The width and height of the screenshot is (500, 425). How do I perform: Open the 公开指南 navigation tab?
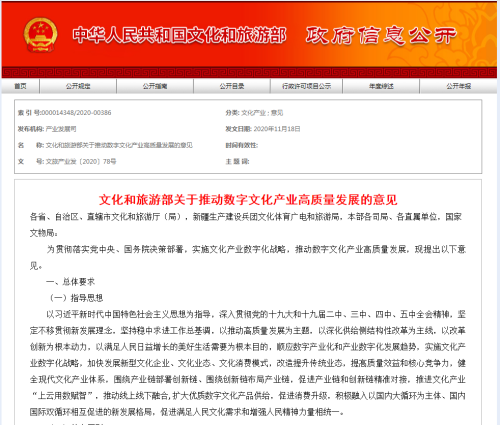[x=155, y=86]
